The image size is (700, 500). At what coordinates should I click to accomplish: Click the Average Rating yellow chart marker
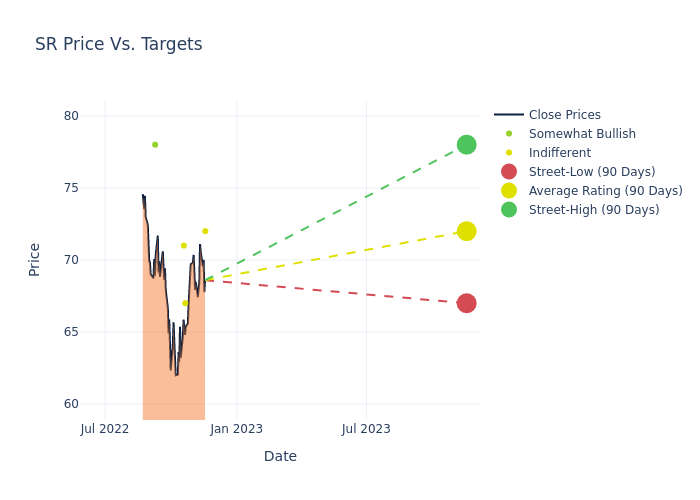point(466,231)
